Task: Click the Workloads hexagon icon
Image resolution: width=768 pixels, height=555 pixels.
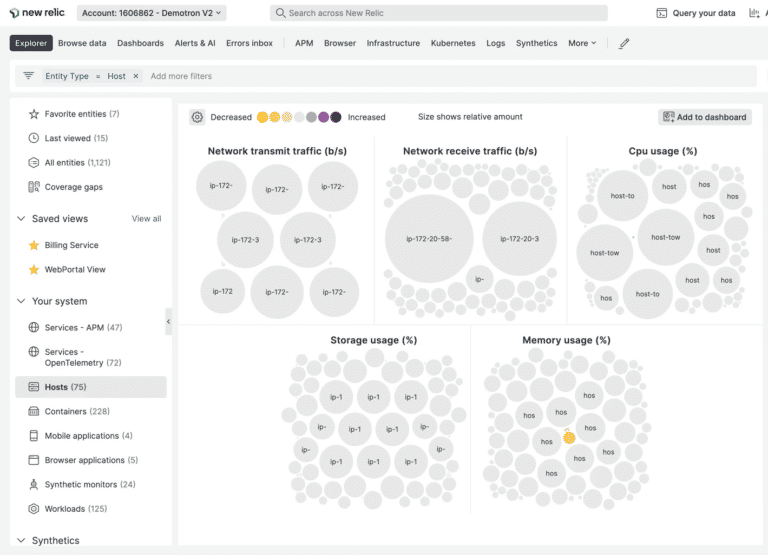Action: (33, 509)
